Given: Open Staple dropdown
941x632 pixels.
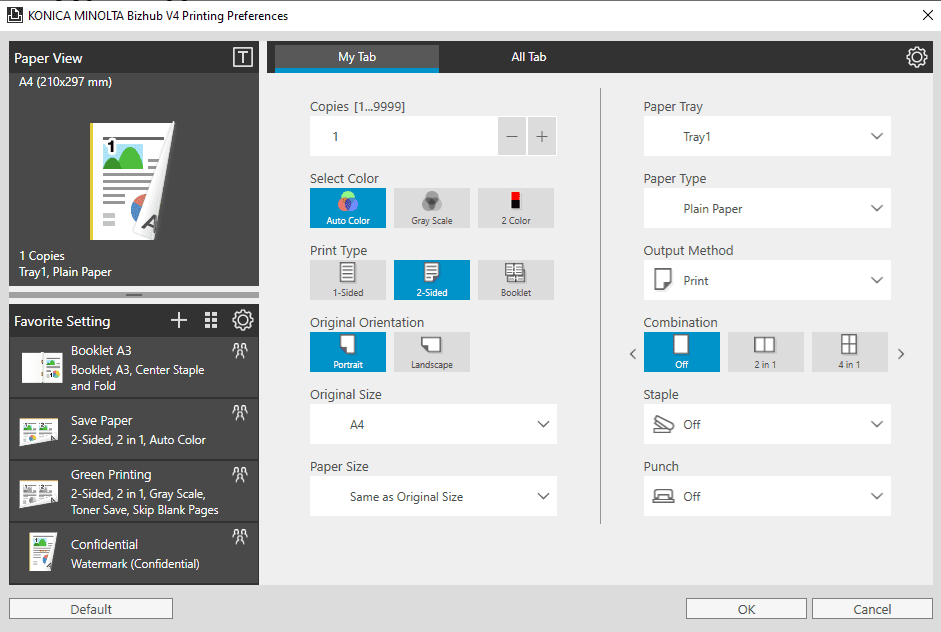Looking at the screenshot, I should tap(767, 424).
